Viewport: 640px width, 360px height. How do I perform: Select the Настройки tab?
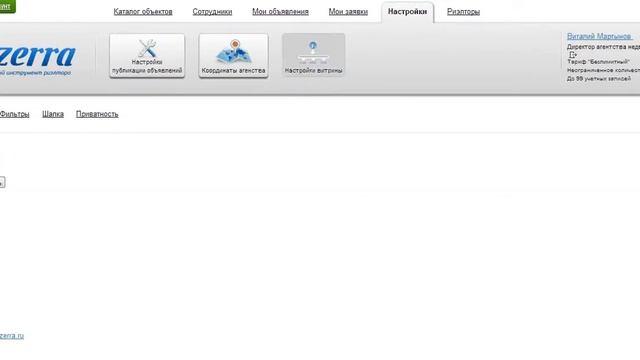click(407, 12)
